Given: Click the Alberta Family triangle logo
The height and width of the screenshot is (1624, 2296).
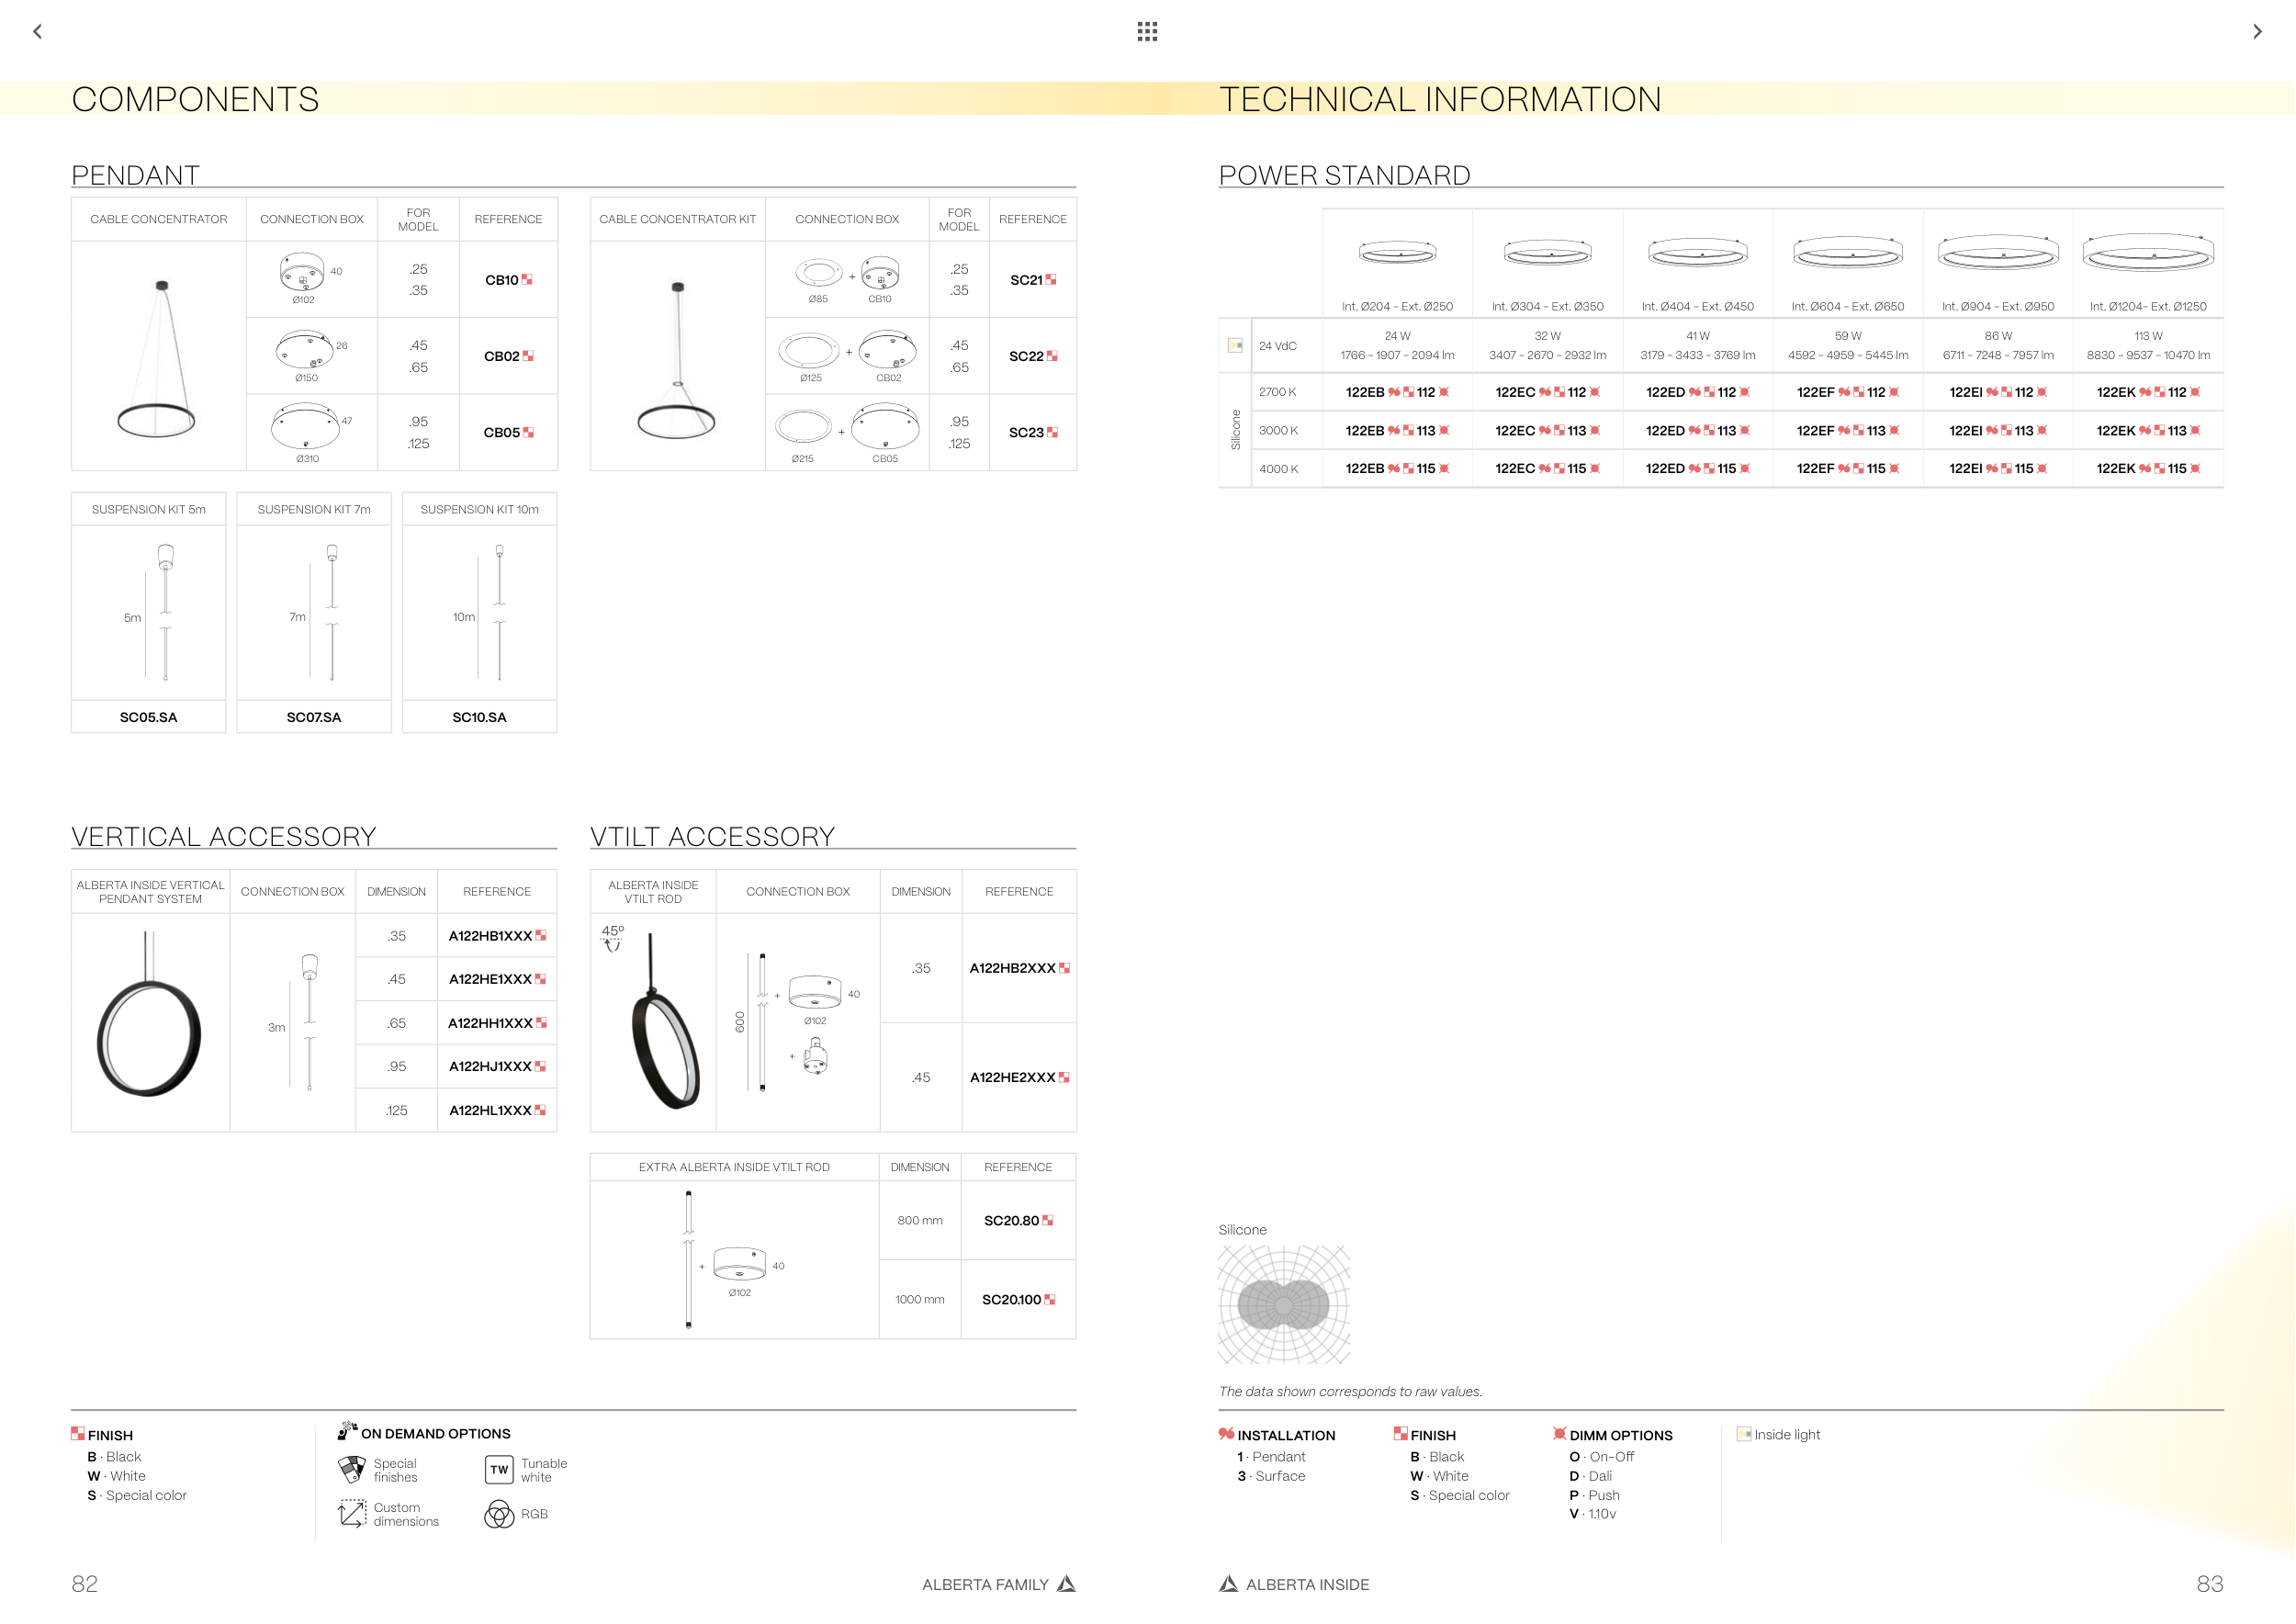Looking at the screenshot, I should click(1066, 1584).
